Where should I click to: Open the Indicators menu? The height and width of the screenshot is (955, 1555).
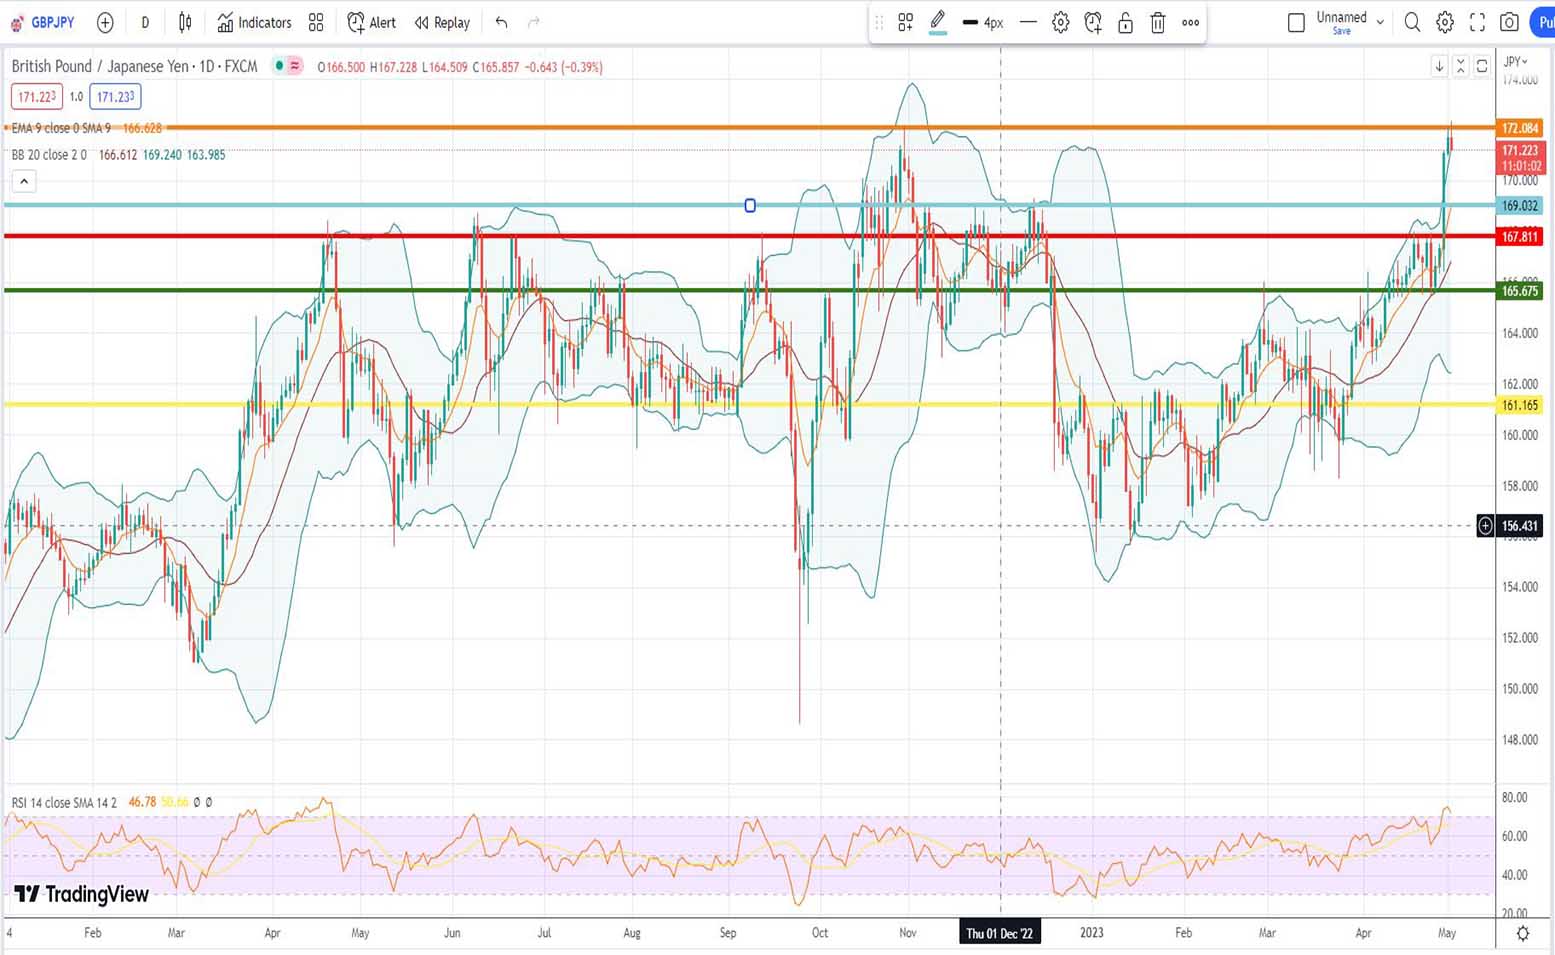[x=255, y=22]
